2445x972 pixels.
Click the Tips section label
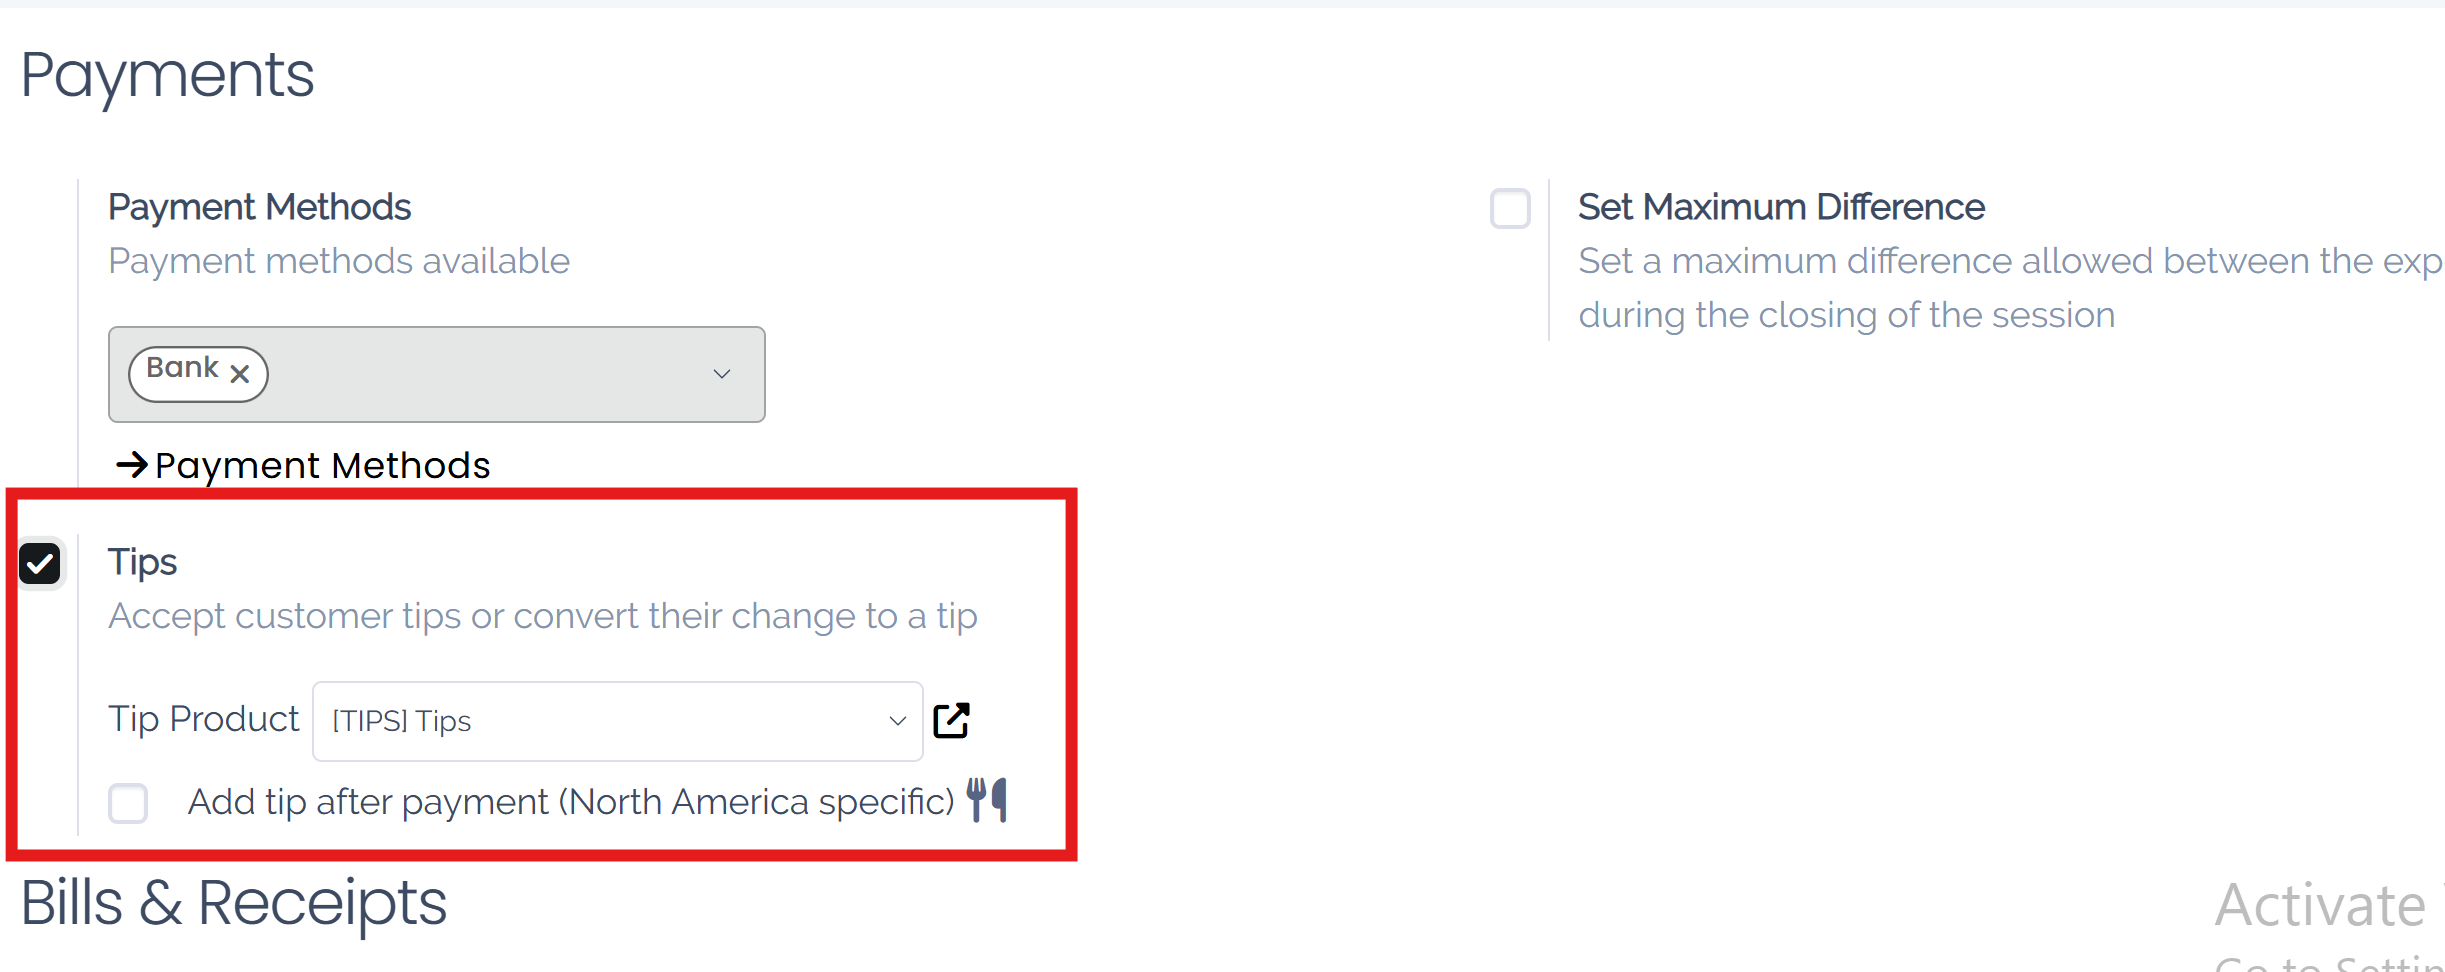click(142, 561)
